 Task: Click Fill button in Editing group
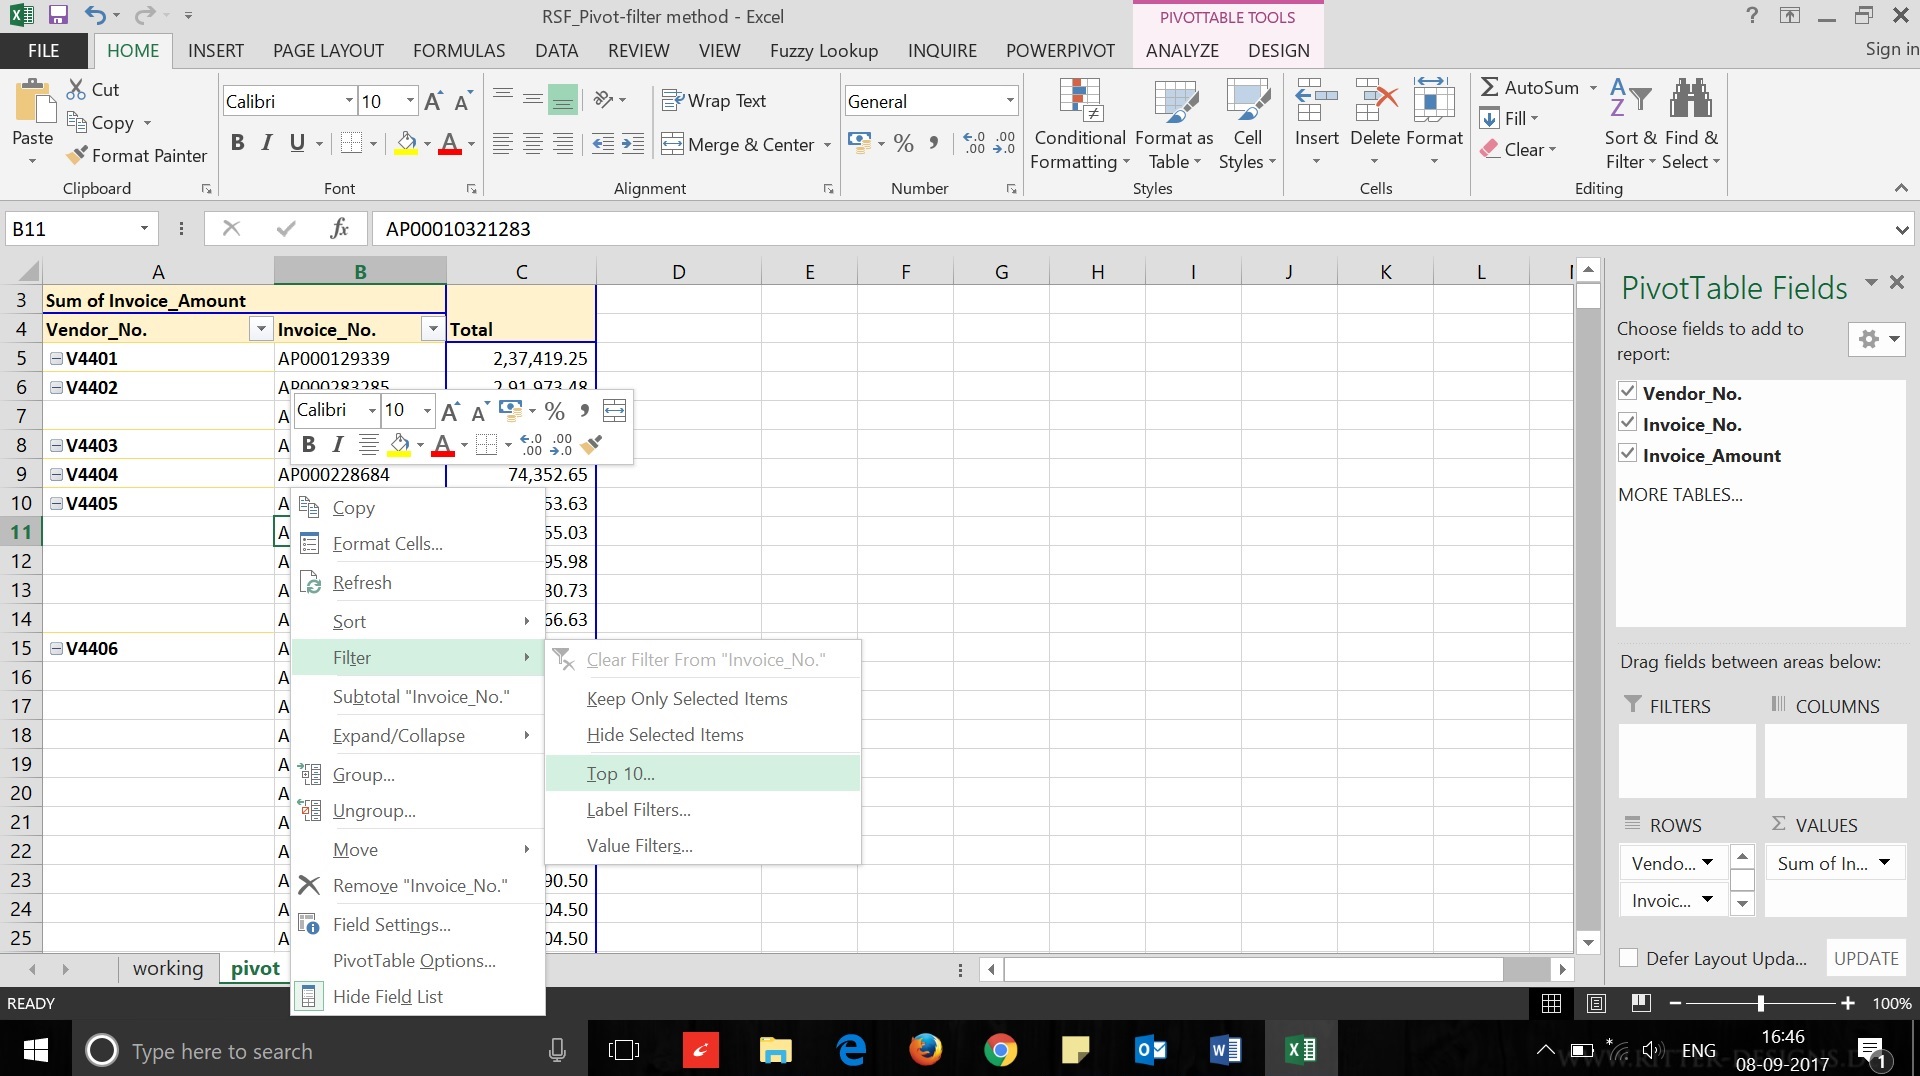(x=1509, y=118)
